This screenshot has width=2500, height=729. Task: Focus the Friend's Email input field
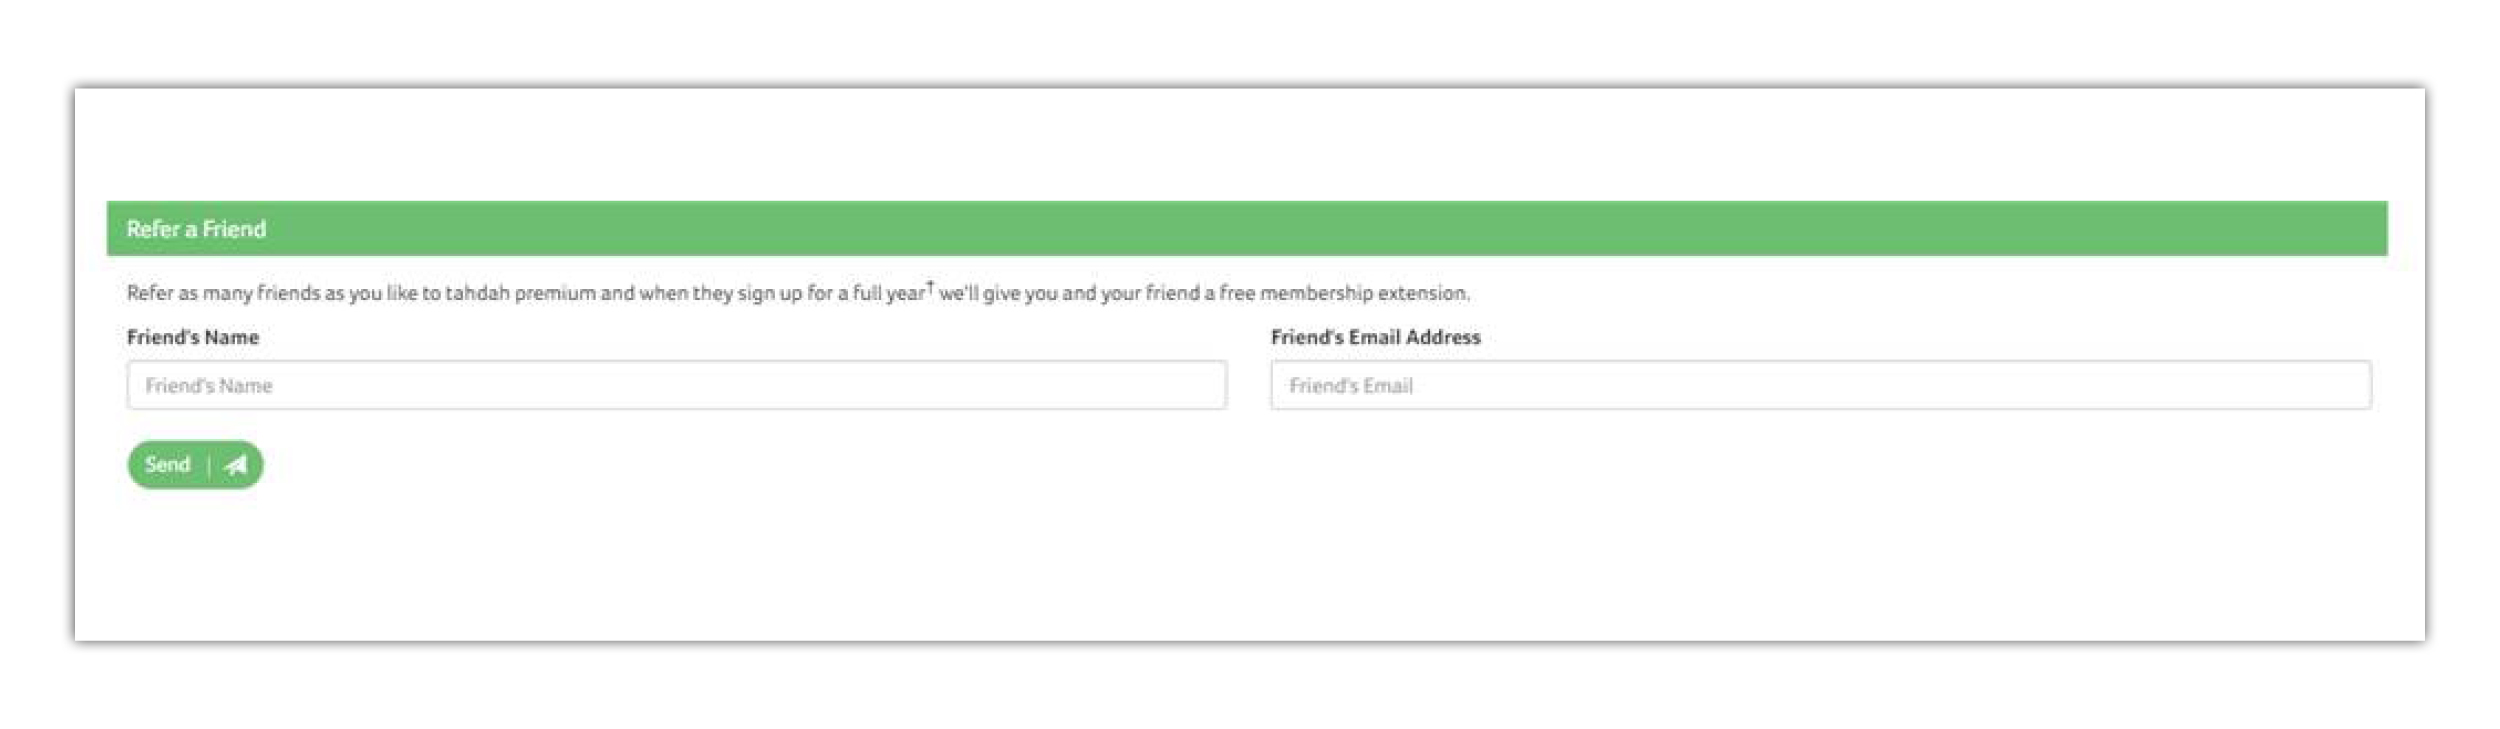point(1820,385)
